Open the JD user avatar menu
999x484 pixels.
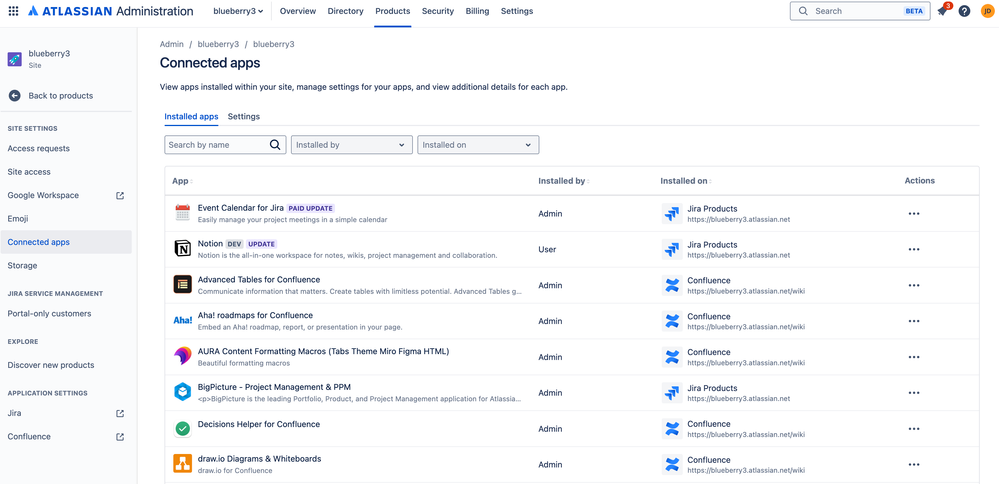(988, 11)
